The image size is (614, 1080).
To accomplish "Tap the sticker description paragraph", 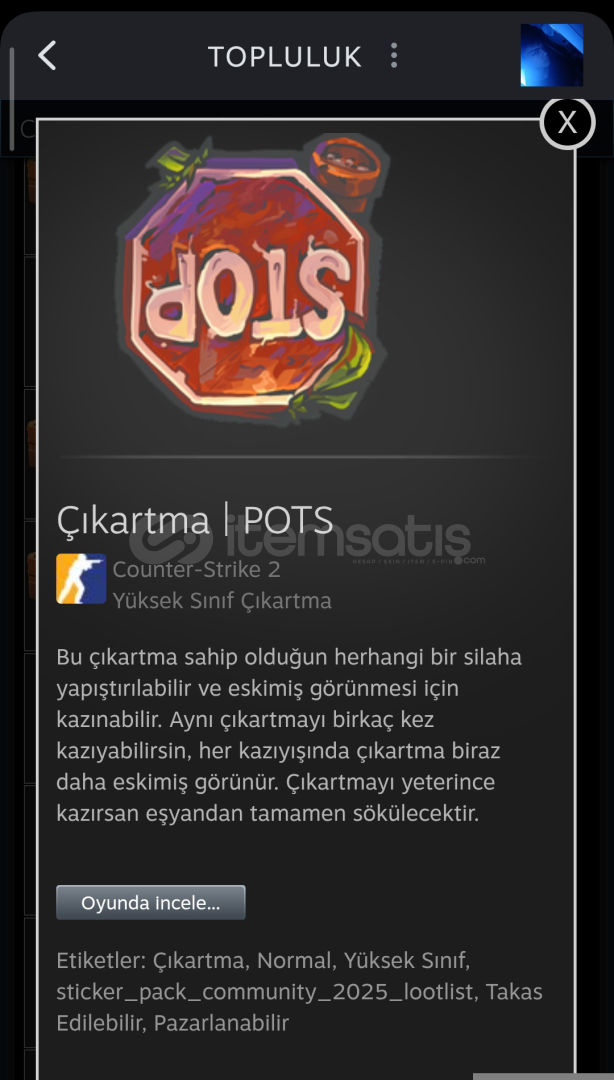I will tap(289, 735).
